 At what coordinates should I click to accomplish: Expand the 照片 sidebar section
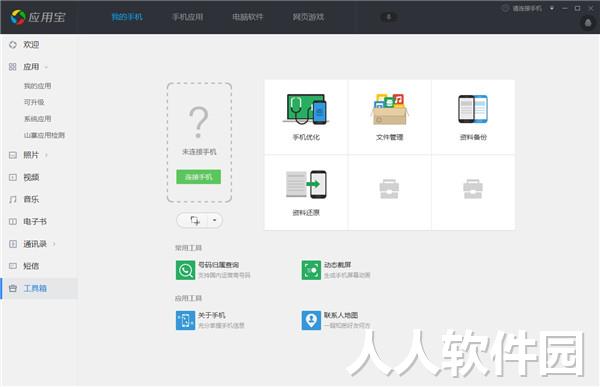pos(46,155)
